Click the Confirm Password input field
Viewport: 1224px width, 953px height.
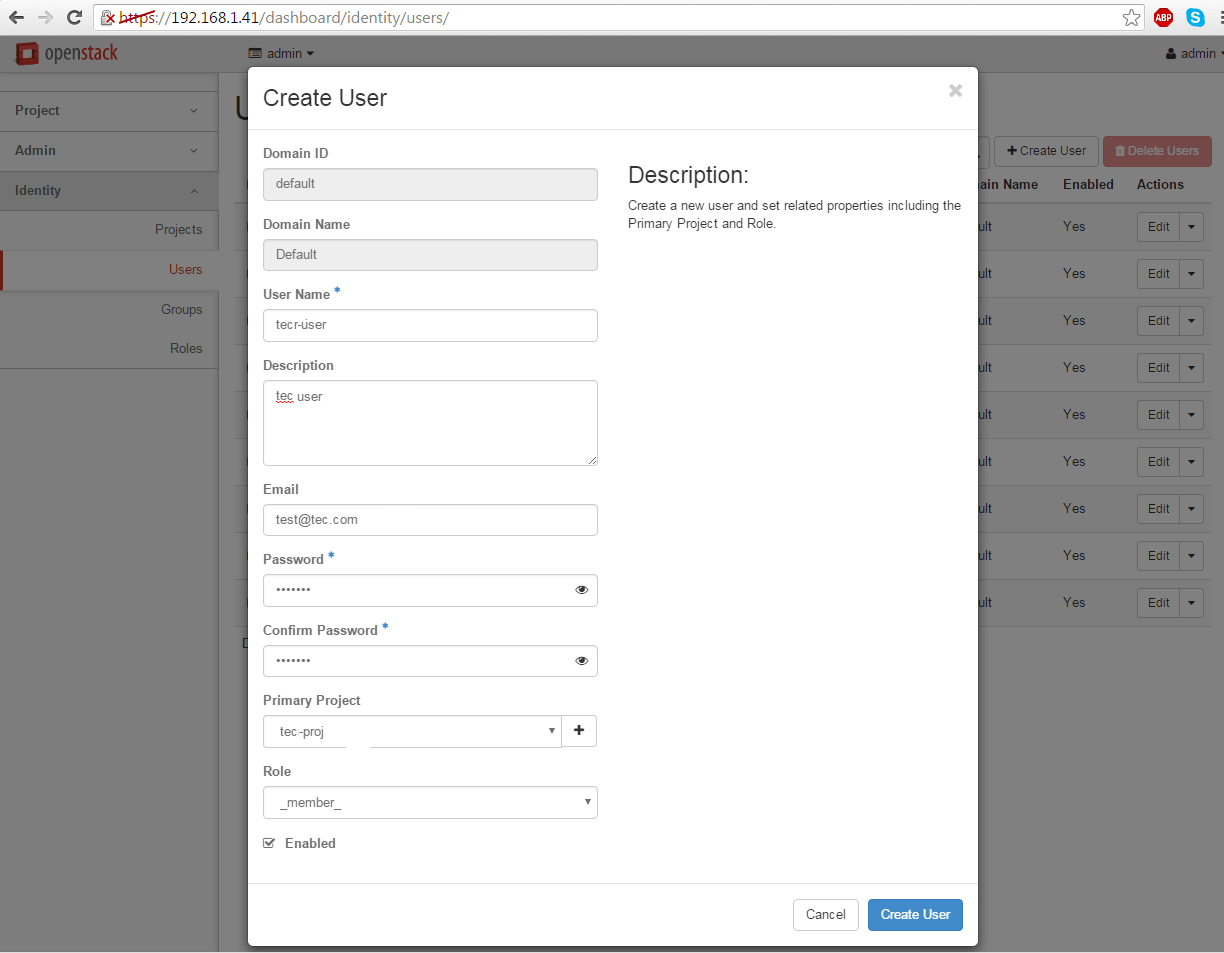(x=430, y=661)
